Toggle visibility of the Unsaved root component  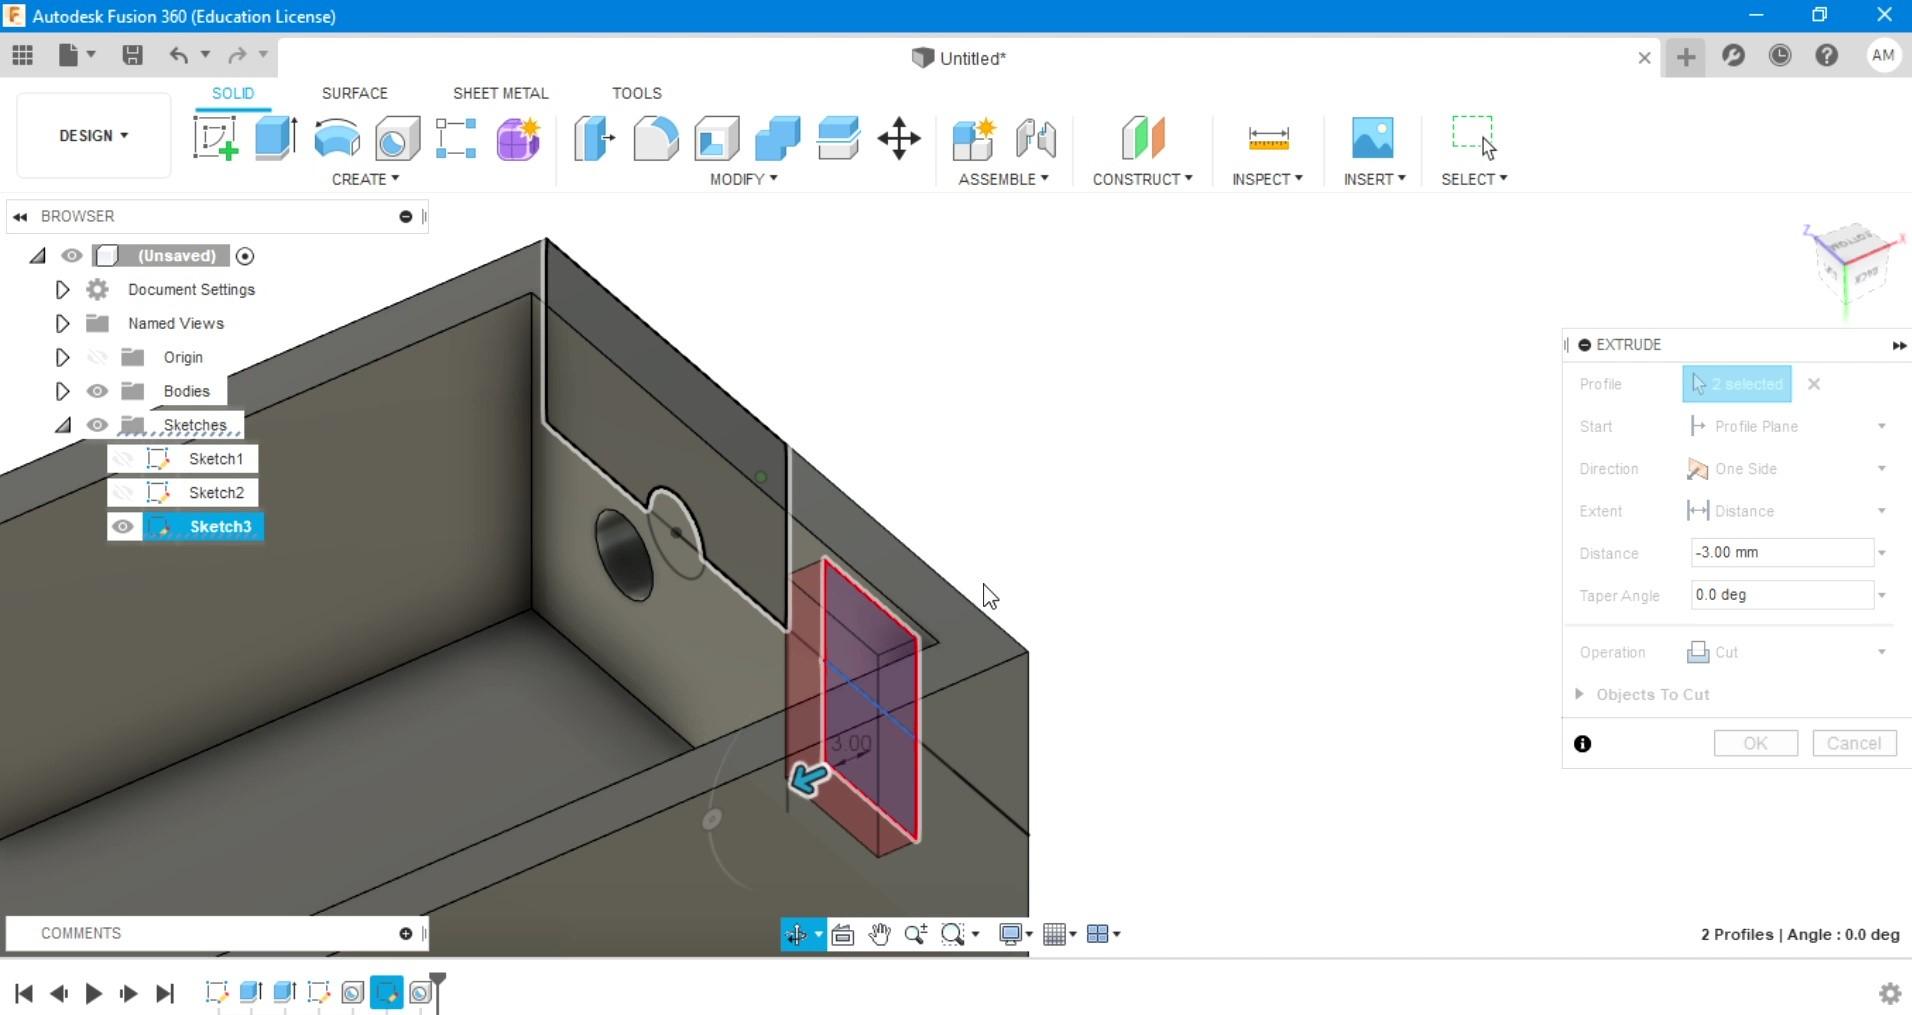[71, 256]
